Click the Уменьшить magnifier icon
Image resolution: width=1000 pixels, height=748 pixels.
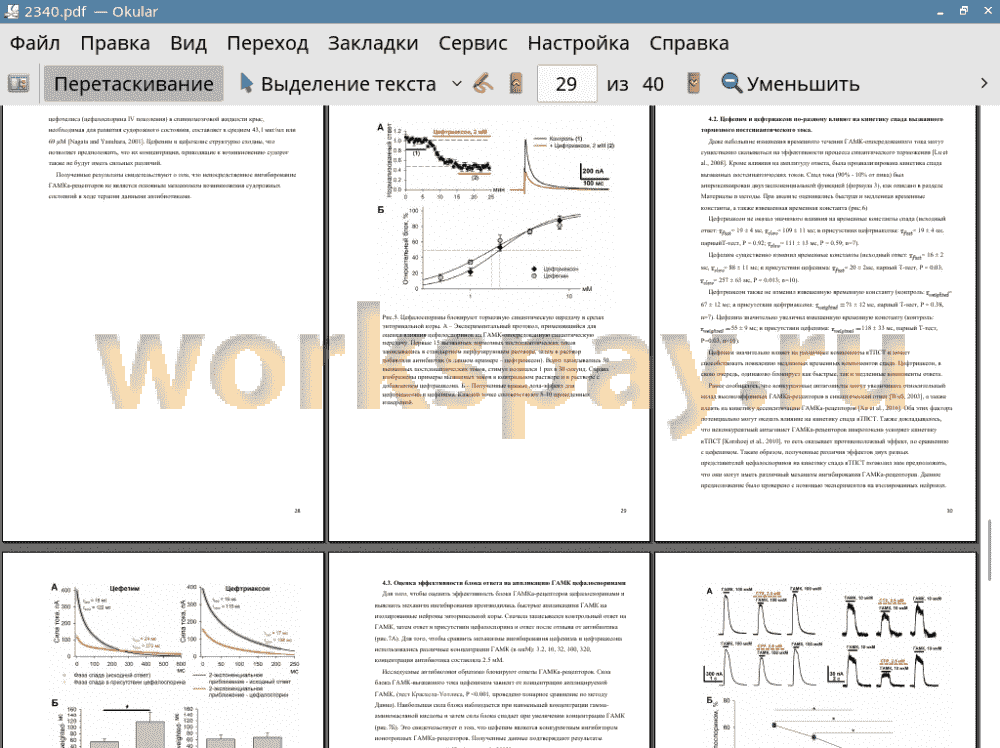pos(732,84)
